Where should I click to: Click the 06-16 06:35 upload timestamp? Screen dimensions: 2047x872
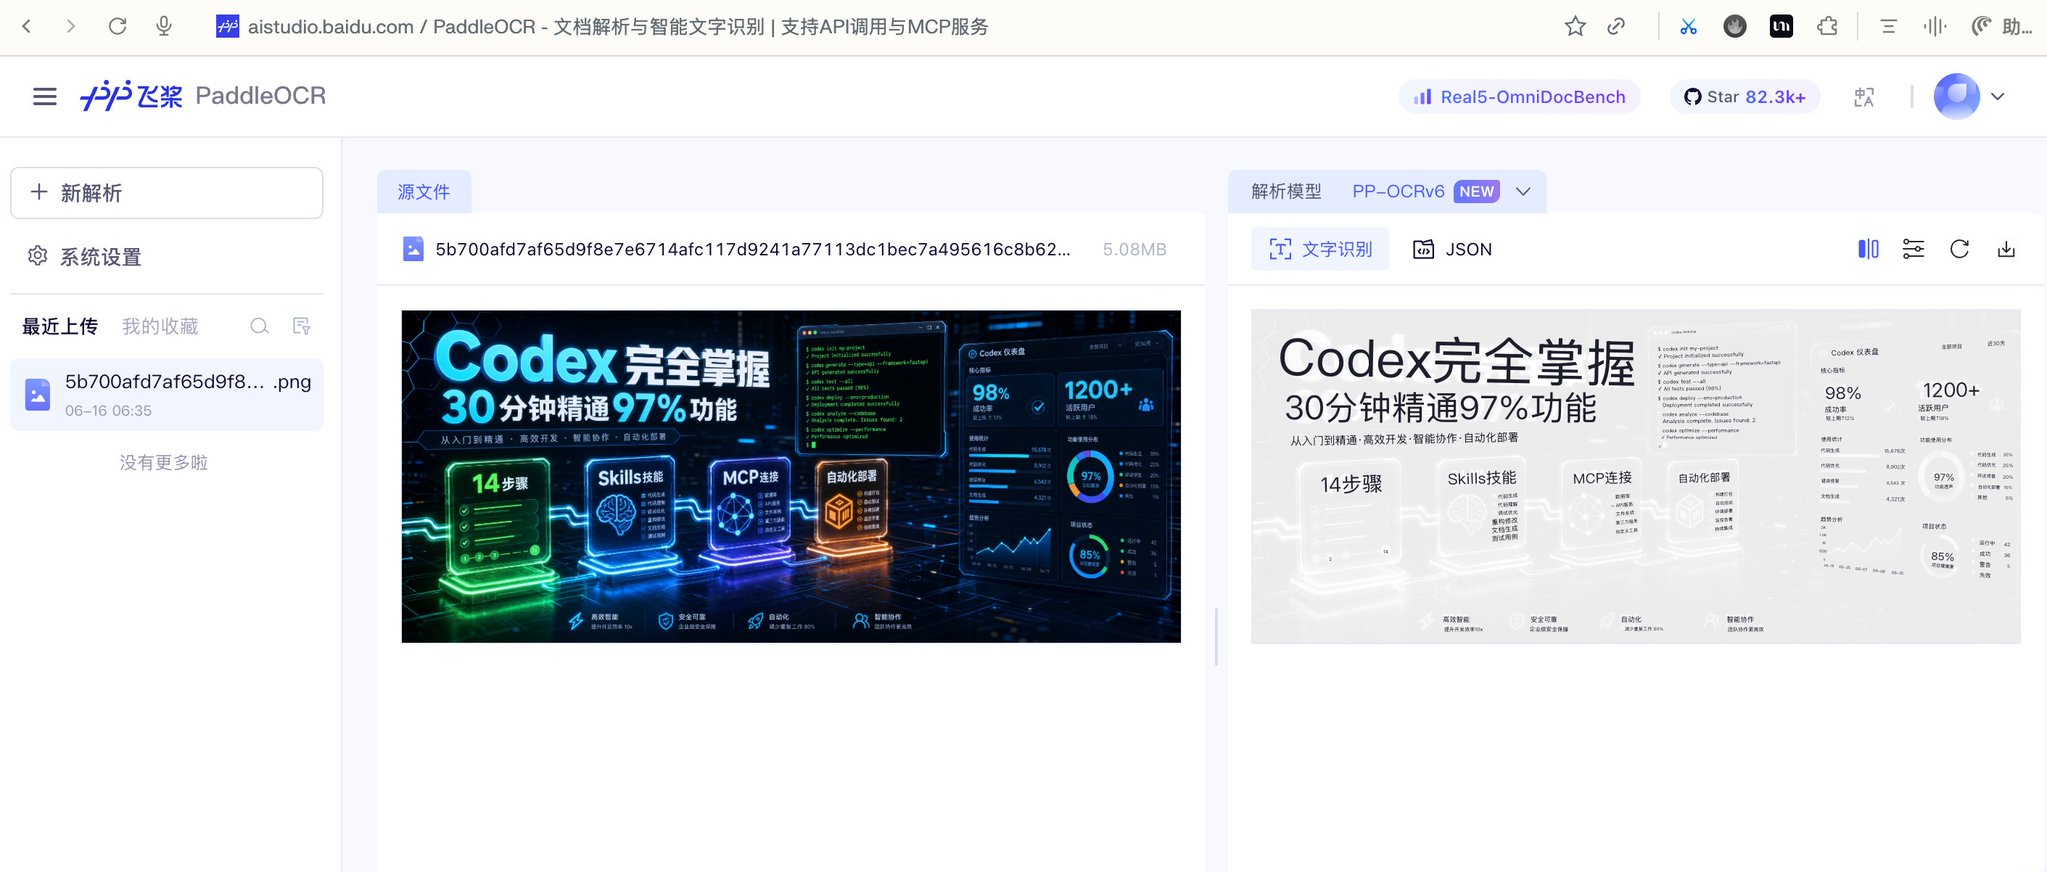point(108,410)
